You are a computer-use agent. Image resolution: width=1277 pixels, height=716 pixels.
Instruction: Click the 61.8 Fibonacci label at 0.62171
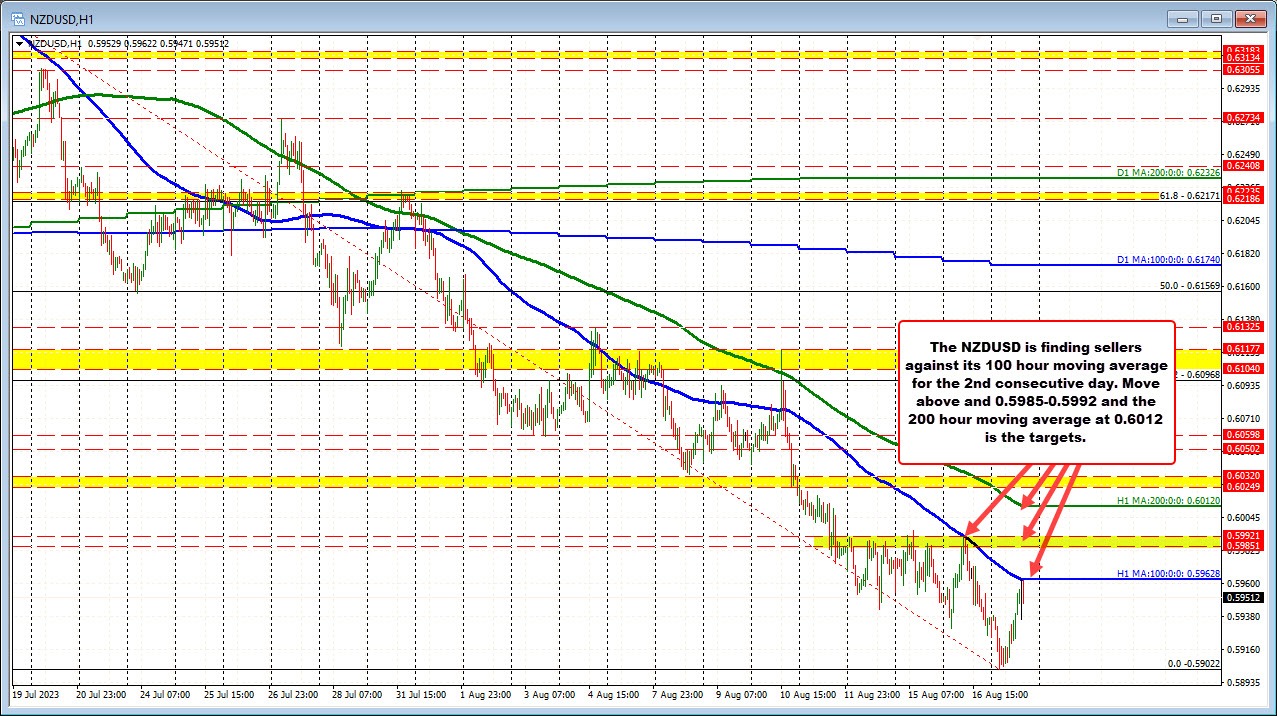coord(1190,197)
